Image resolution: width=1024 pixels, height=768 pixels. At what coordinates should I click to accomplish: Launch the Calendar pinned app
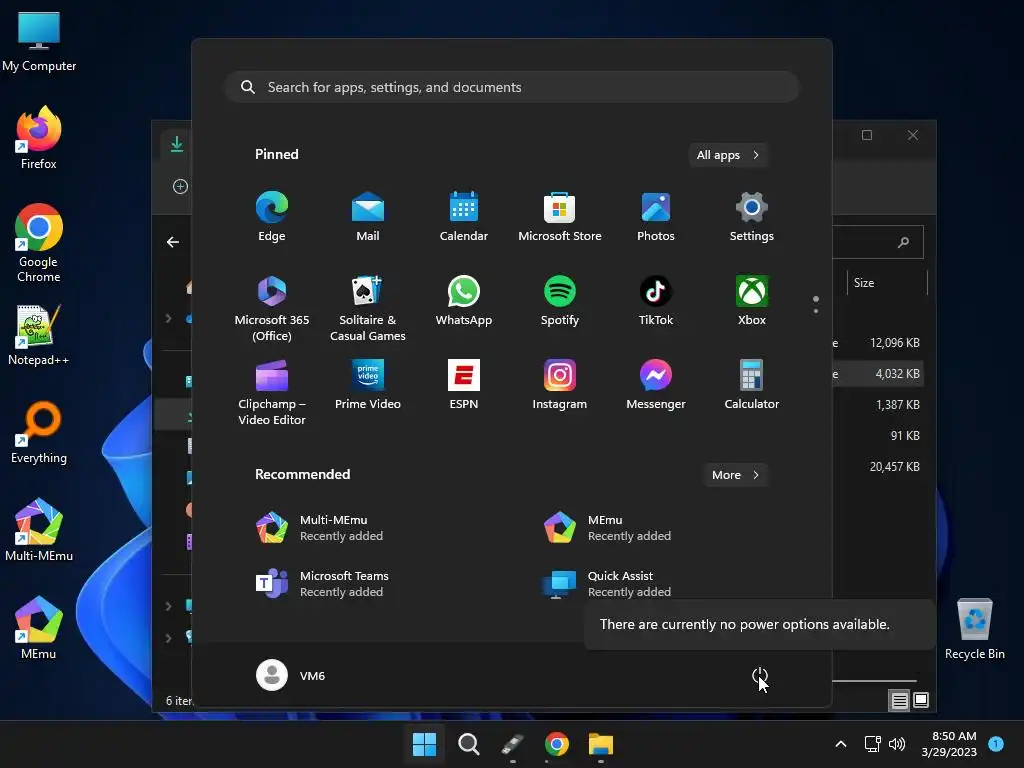coord(464,217)
